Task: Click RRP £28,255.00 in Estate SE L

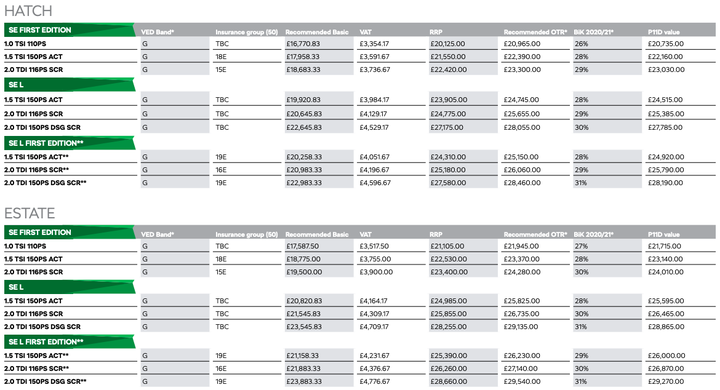Action: [x=448, y=327]
